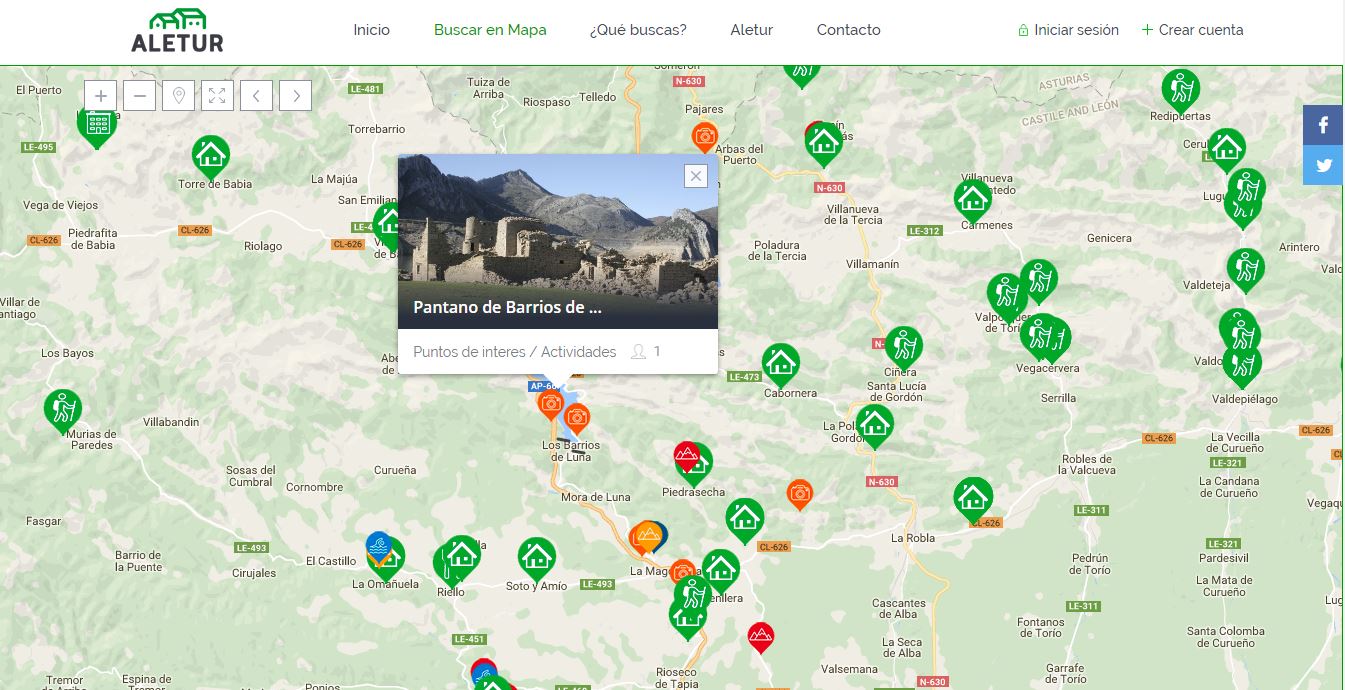
Task: Select the camera marker east of Piedrasecha
Action: tap(799, 493)
